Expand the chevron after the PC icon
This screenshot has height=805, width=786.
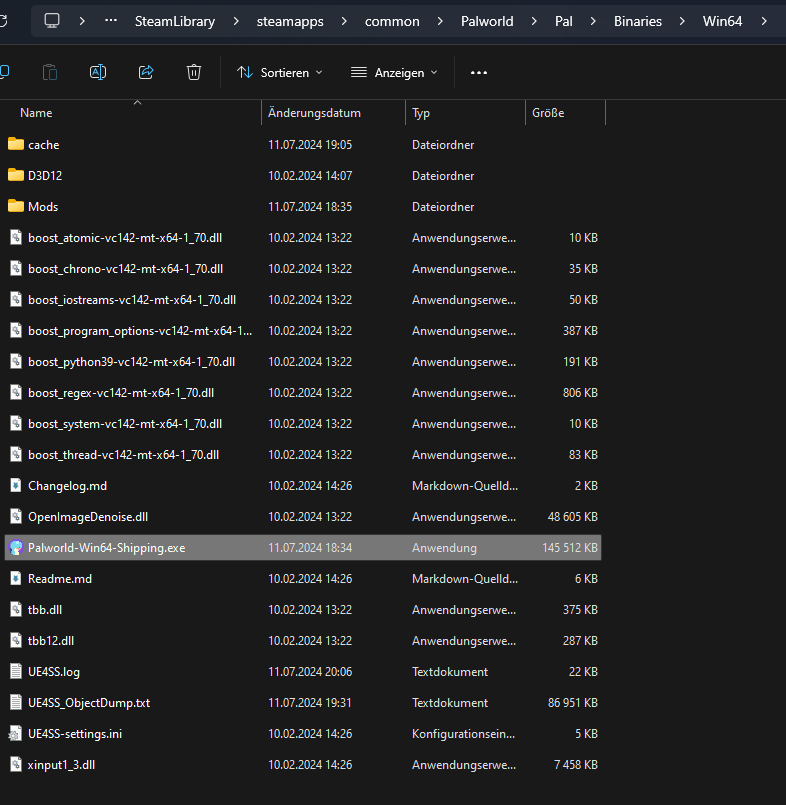(82, 21)
